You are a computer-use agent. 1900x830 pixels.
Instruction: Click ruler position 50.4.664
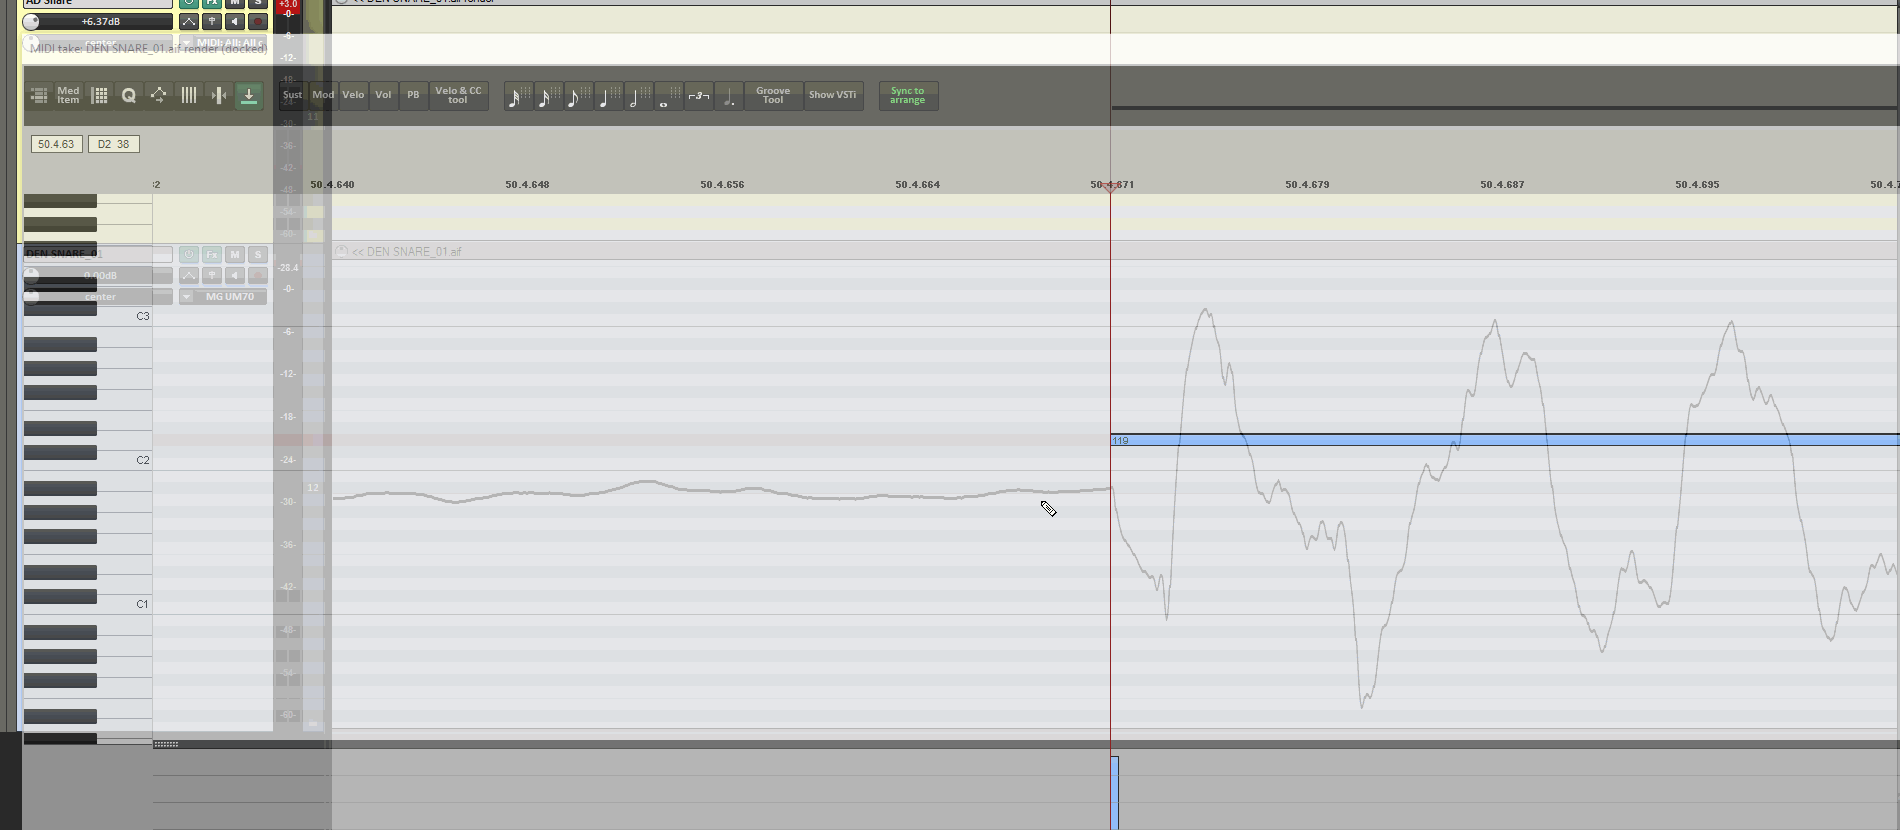click(x=917, y=185)
